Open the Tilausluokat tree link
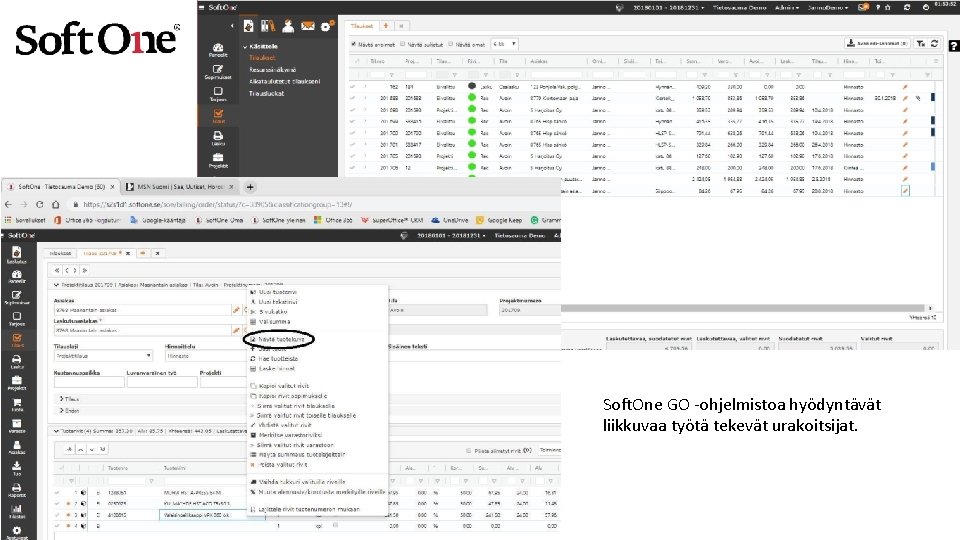Screen dimensions: 960x540 (266, 94)
